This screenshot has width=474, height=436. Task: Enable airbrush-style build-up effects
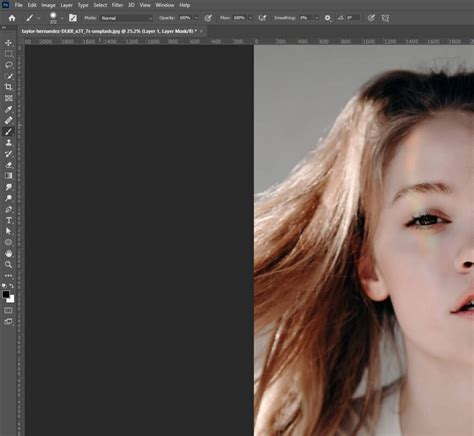pos(263,18)
